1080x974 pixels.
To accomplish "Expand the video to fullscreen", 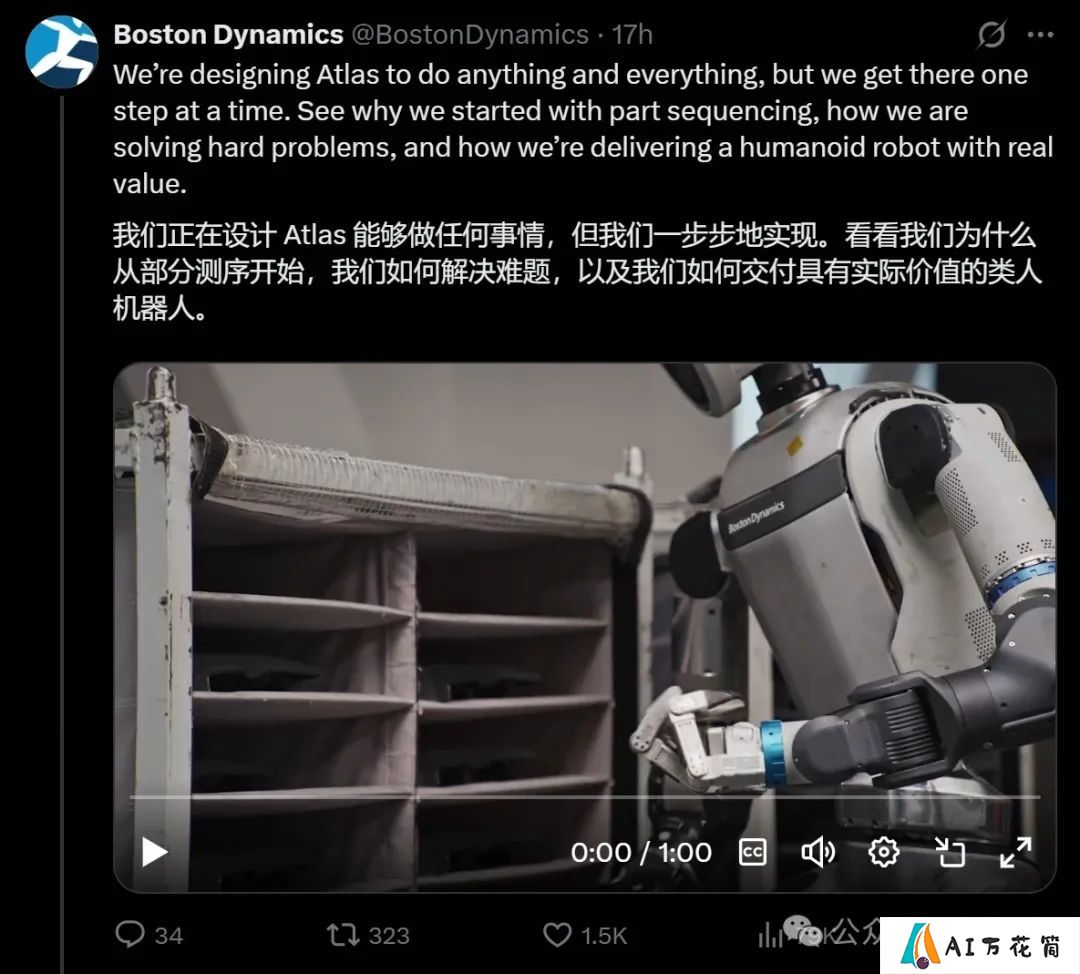I will tap(1015, 852).
